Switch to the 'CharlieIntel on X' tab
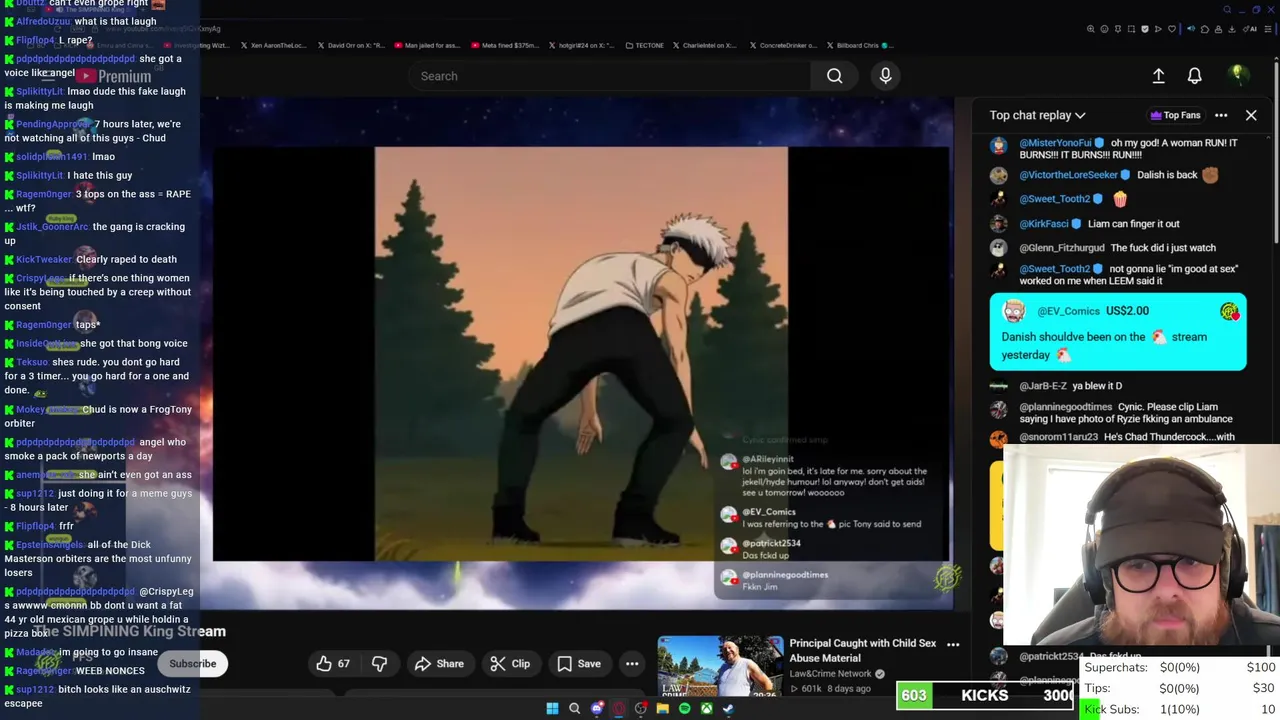Image resolution: width=1280 pixels, height=720 pixels. (704, 45)
